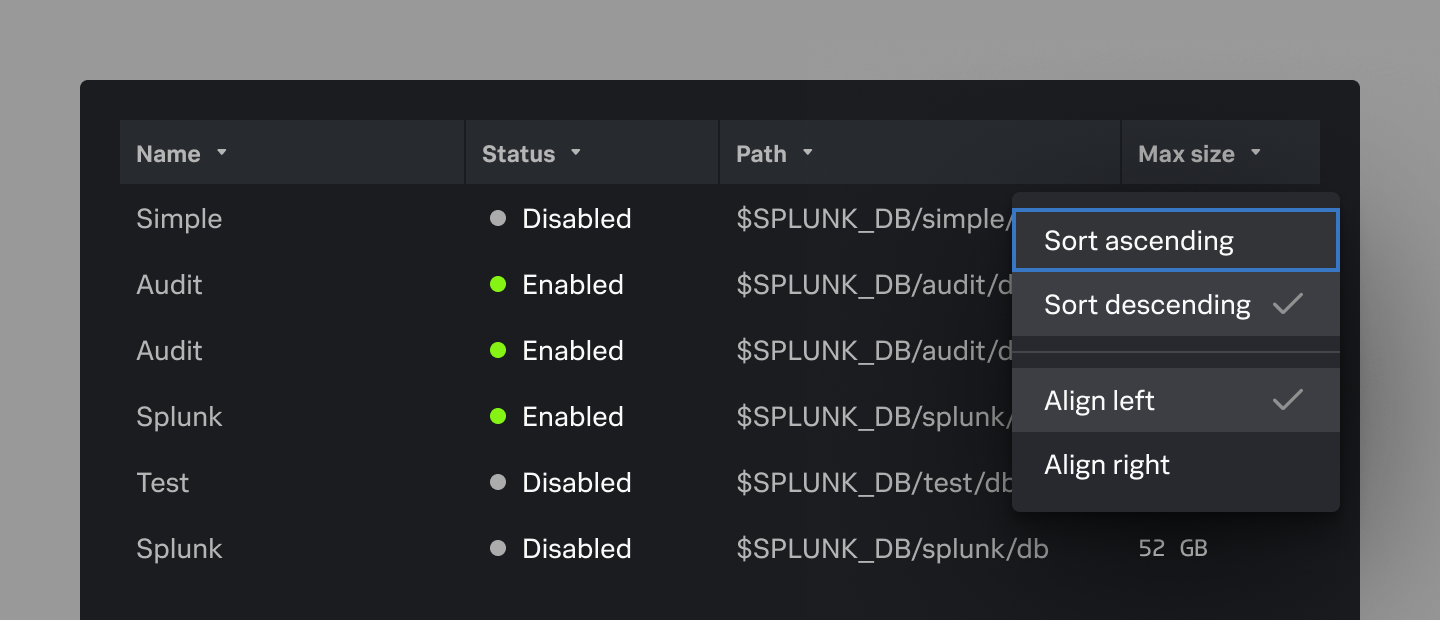Click the gray status dot for Simple

coord(498,218)
